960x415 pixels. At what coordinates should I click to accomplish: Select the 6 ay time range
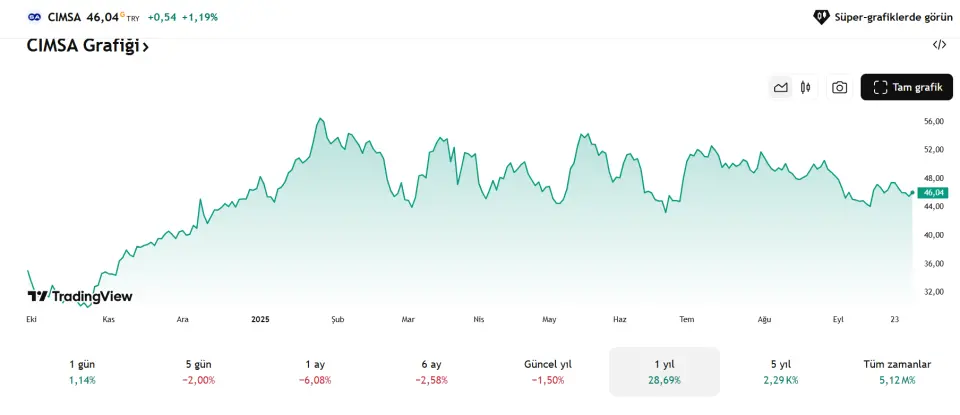(x=431, y=371)
